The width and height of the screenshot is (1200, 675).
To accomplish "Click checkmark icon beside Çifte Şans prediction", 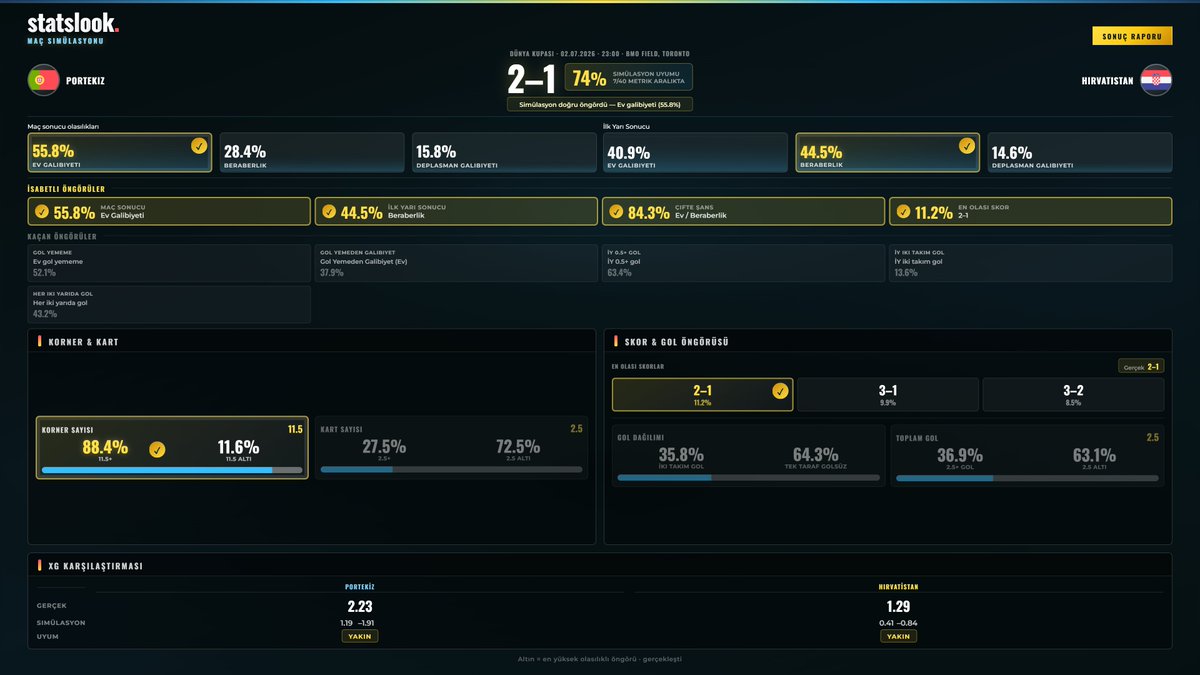I will click(615, 211).
